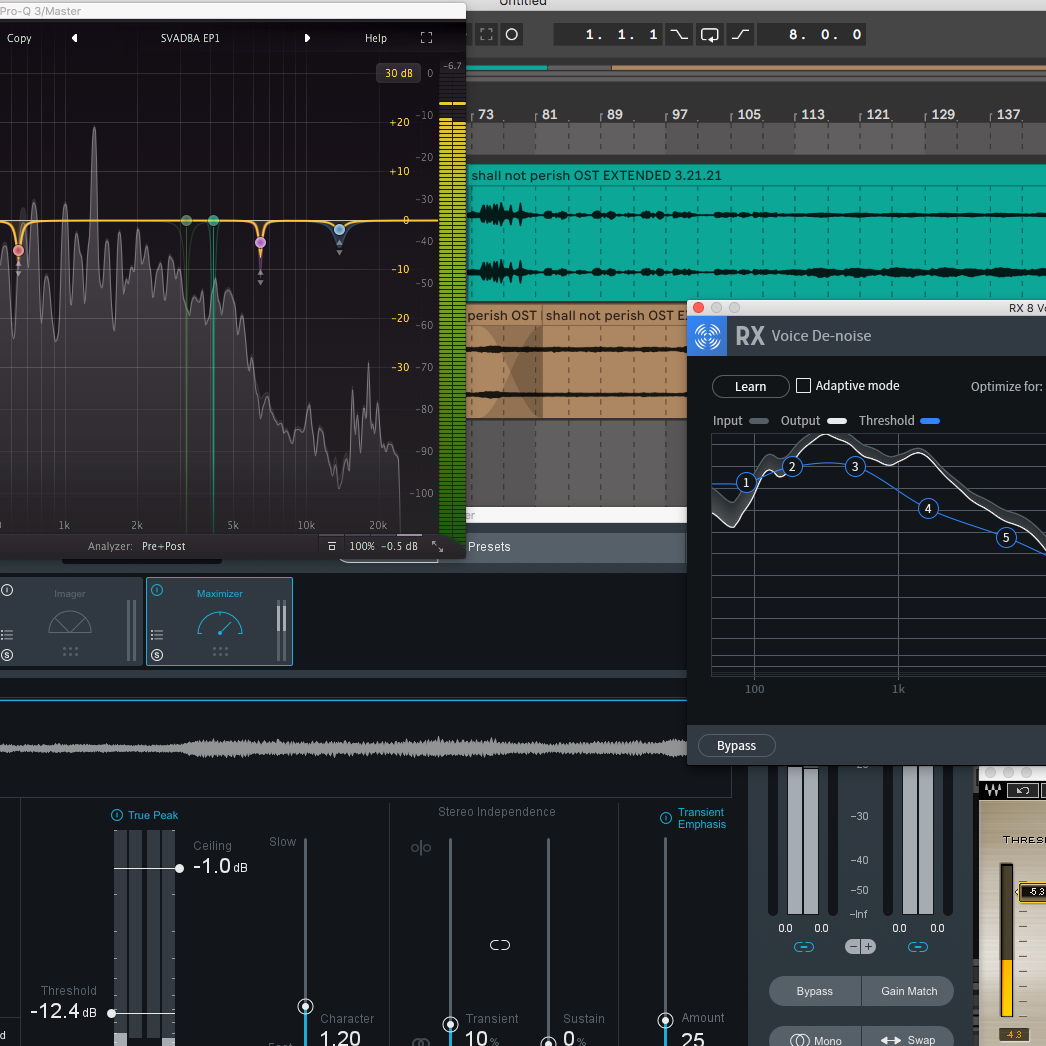Click the link icon right of the plus button
This screenshot has width=1046, height=1046.
point(918,947)
